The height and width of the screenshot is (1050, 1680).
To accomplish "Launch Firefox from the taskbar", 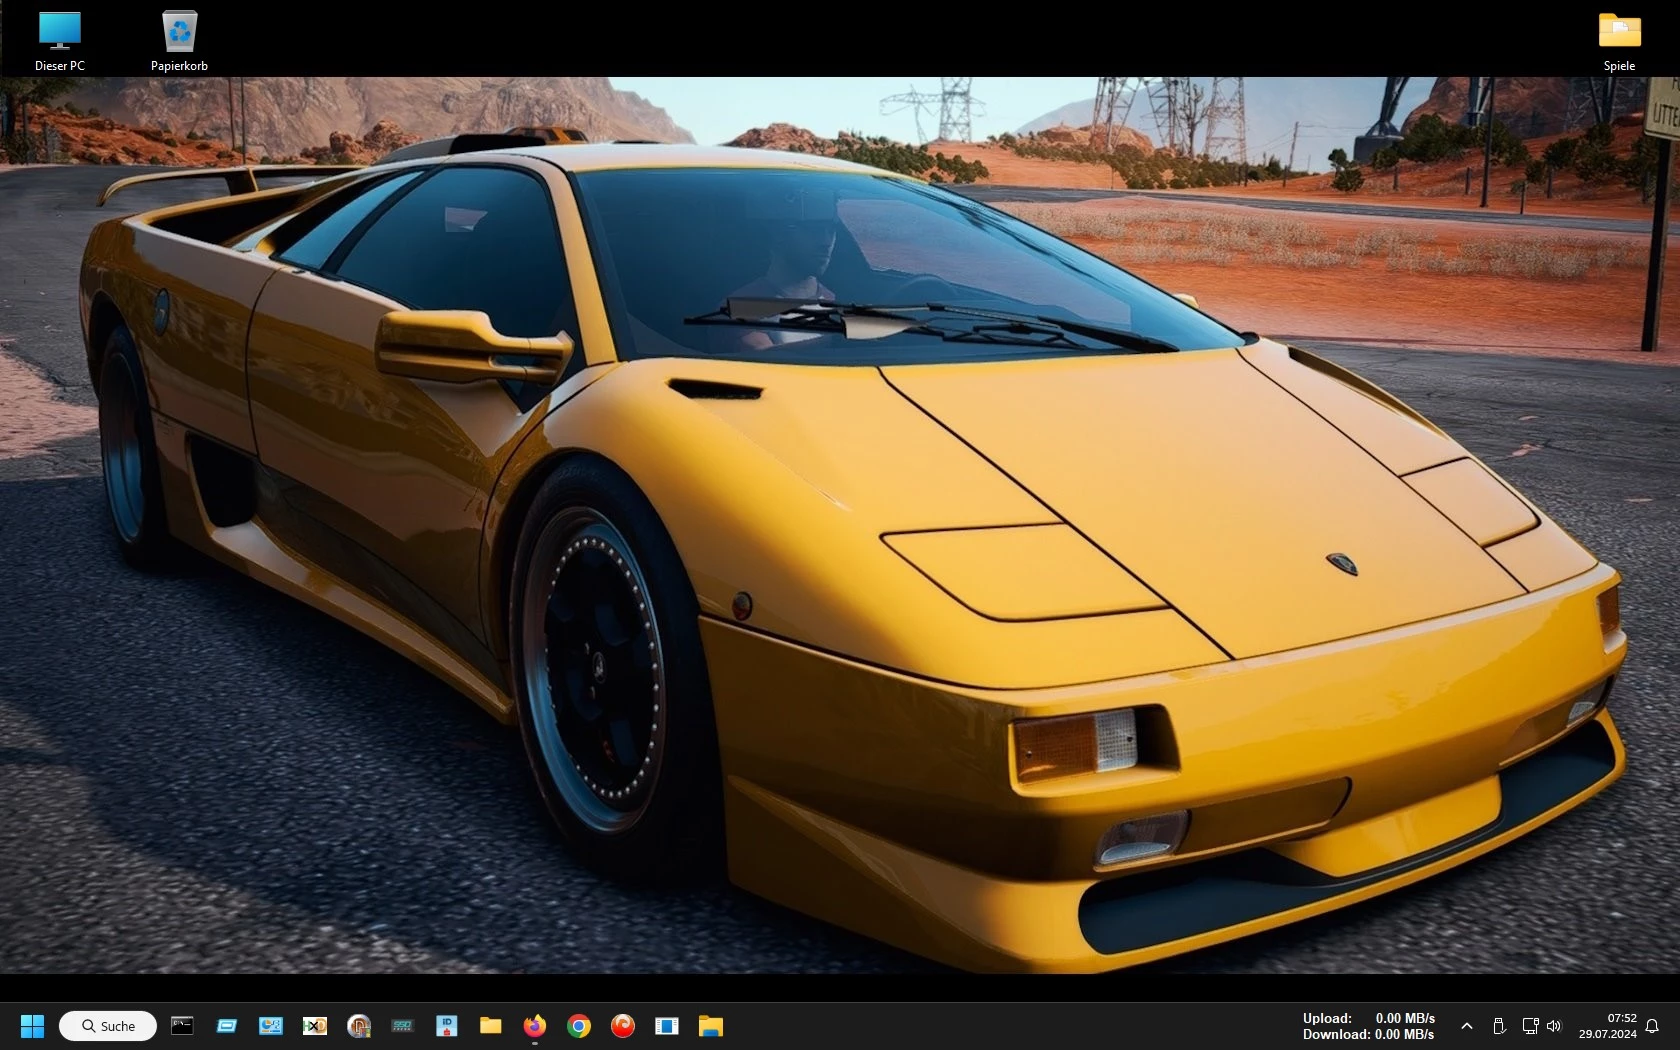I will [x=535, y=1025].
